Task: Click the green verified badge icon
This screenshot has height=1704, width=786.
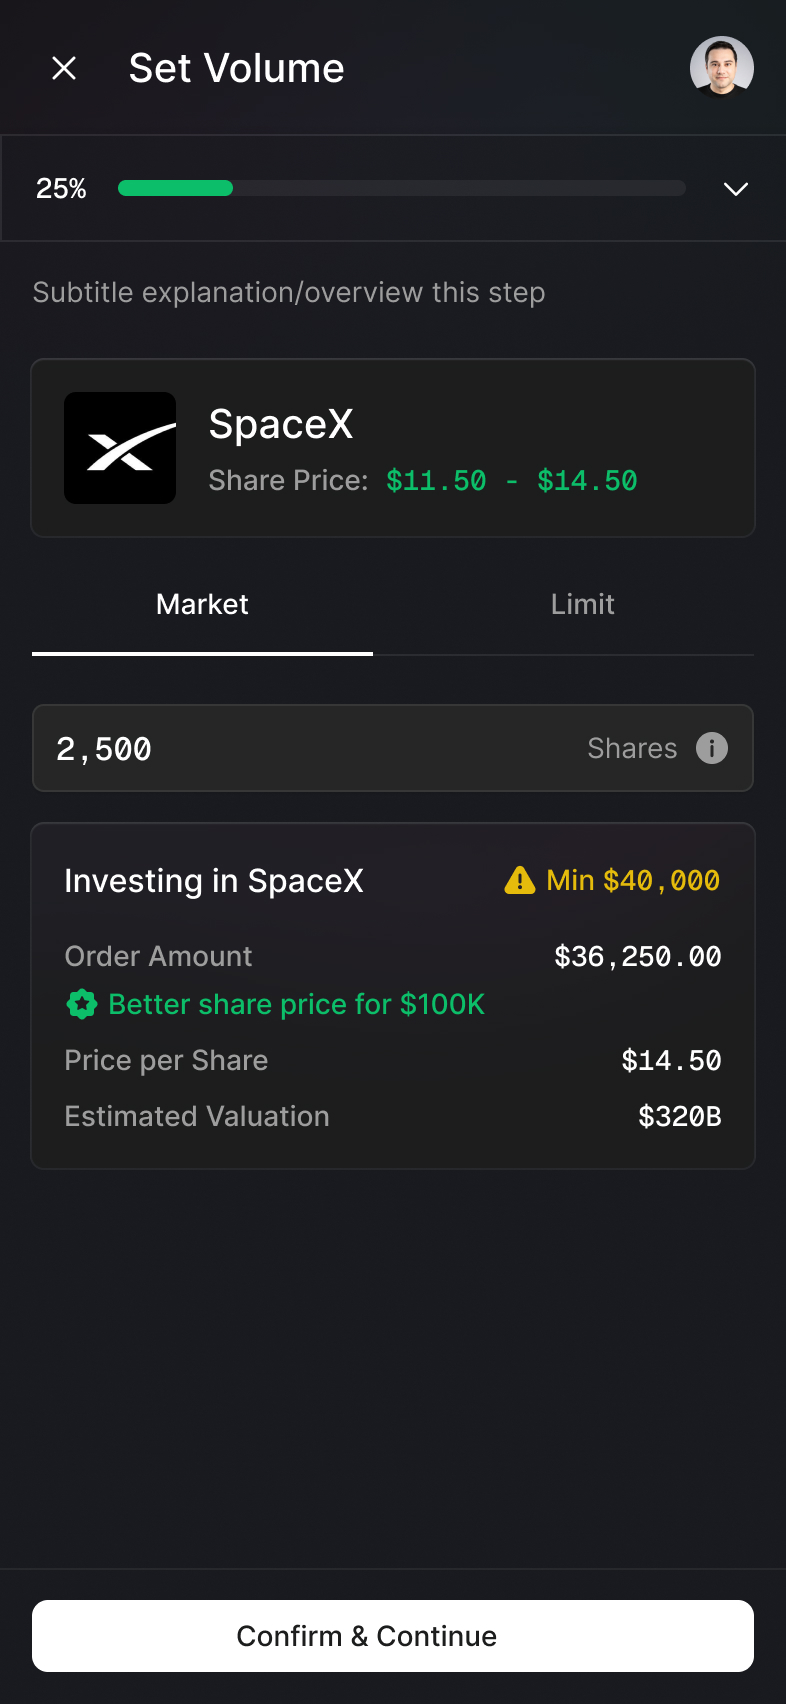Action: pyautogui.click(x=82, y=1004)
